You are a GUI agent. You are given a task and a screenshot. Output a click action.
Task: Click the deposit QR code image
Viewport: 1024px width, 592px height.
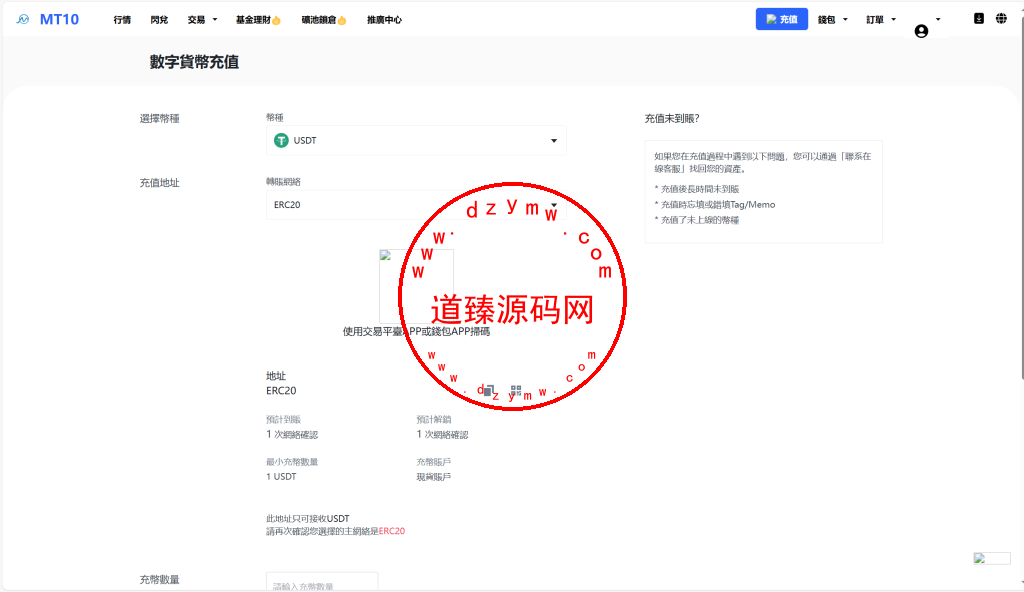(416, 286)
